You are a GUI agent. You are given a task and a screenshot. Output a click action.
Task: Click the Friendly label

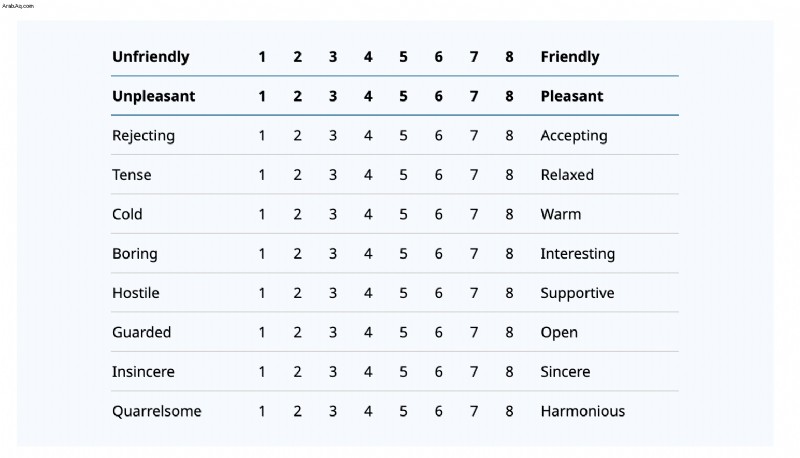click(x=570, y=57)
